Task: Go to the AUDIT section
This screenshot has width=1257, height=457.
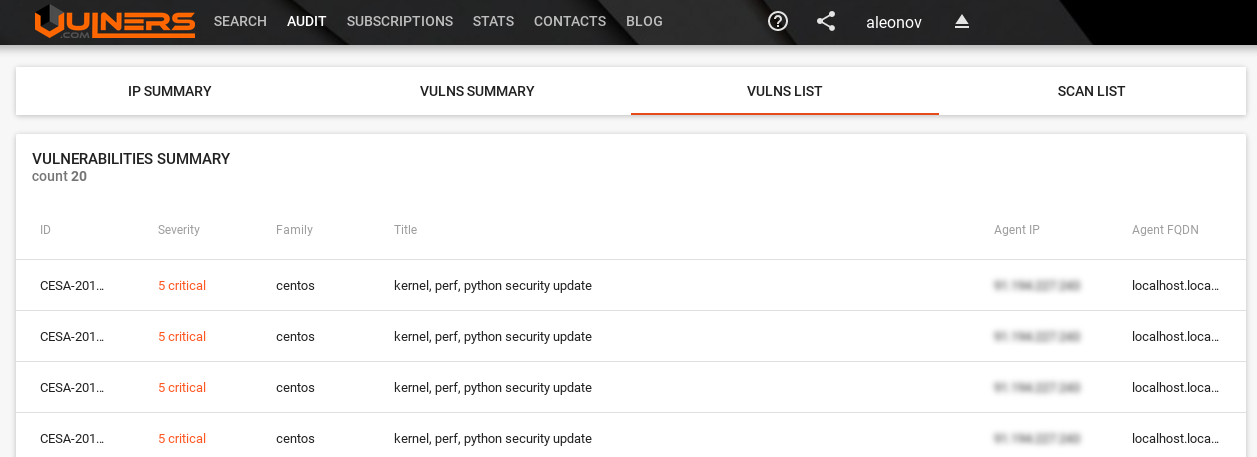Action: click(x=307, y=21)
